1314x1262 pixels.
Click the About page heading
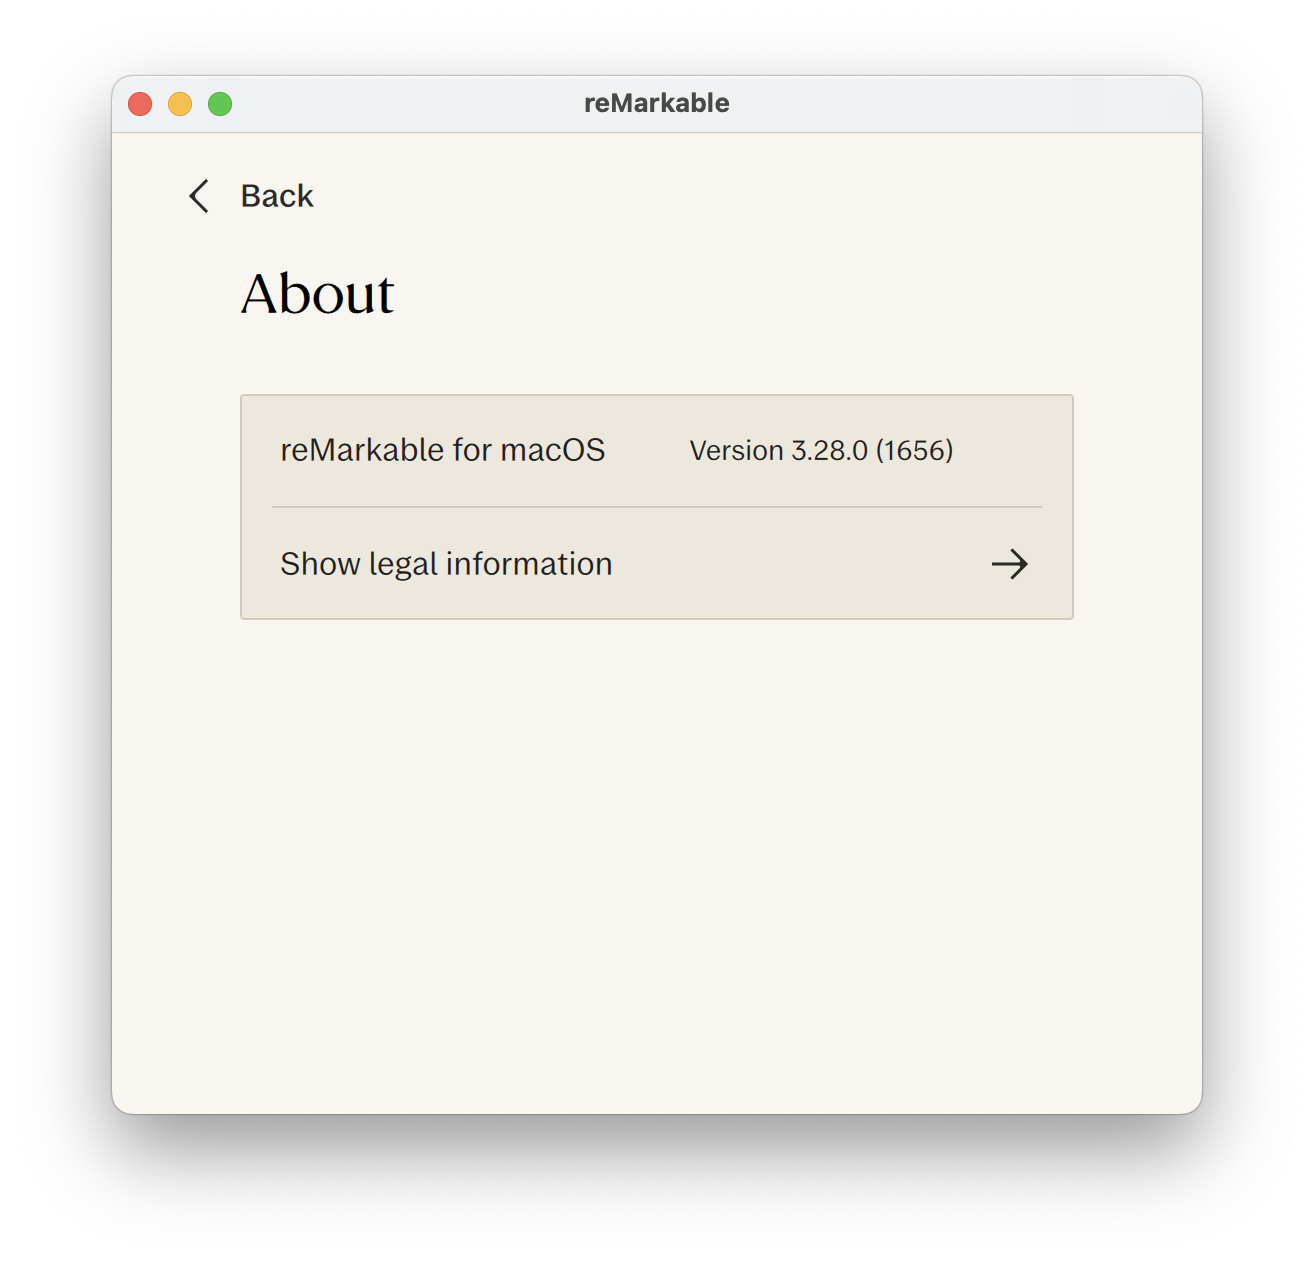coord(317,294)
